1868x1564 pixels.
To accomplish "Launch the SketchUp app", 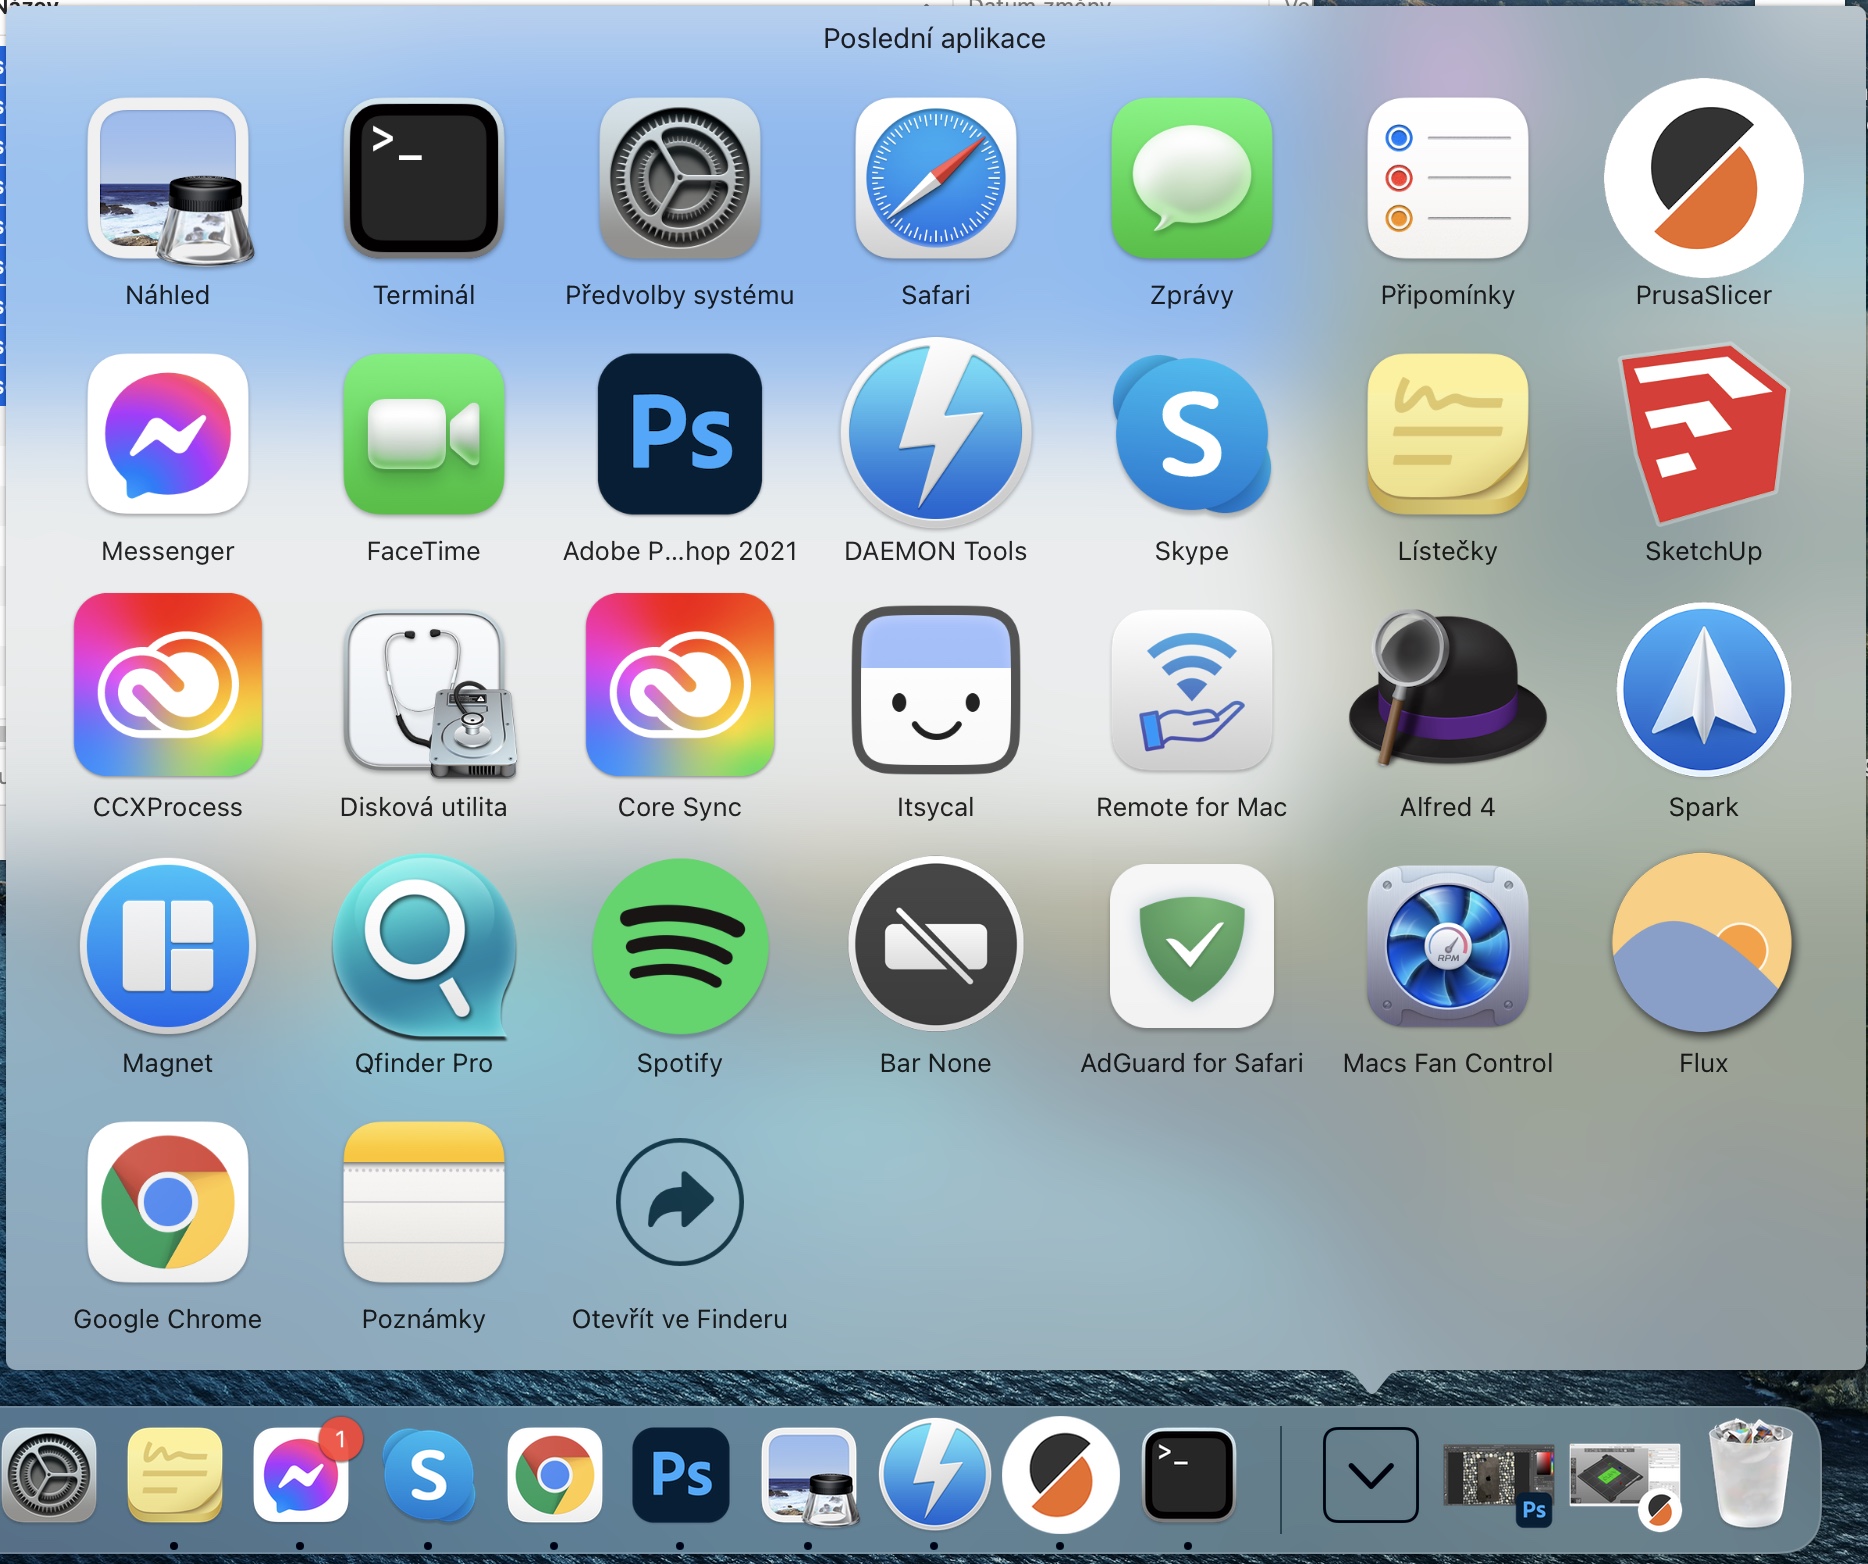I will click(x=1704, y=434).
